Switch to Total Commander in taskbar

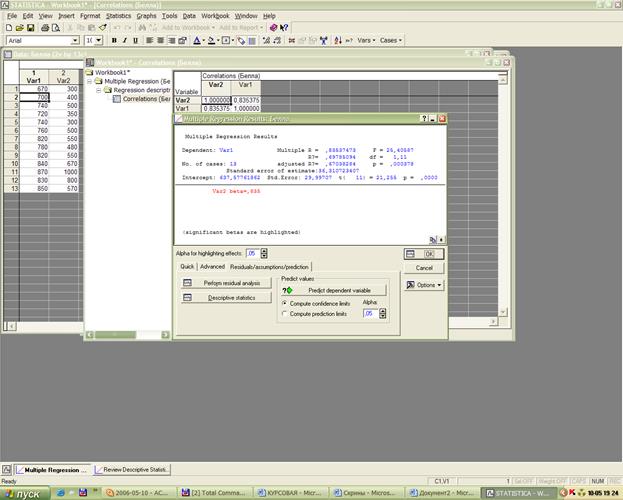214,493
